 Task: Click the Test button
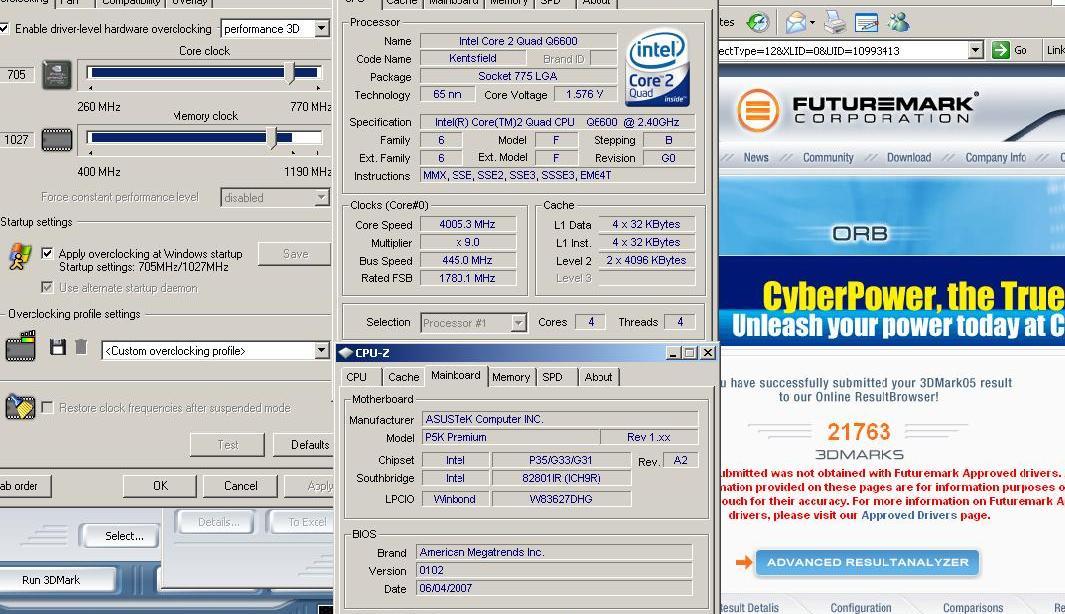click(228, 445)
